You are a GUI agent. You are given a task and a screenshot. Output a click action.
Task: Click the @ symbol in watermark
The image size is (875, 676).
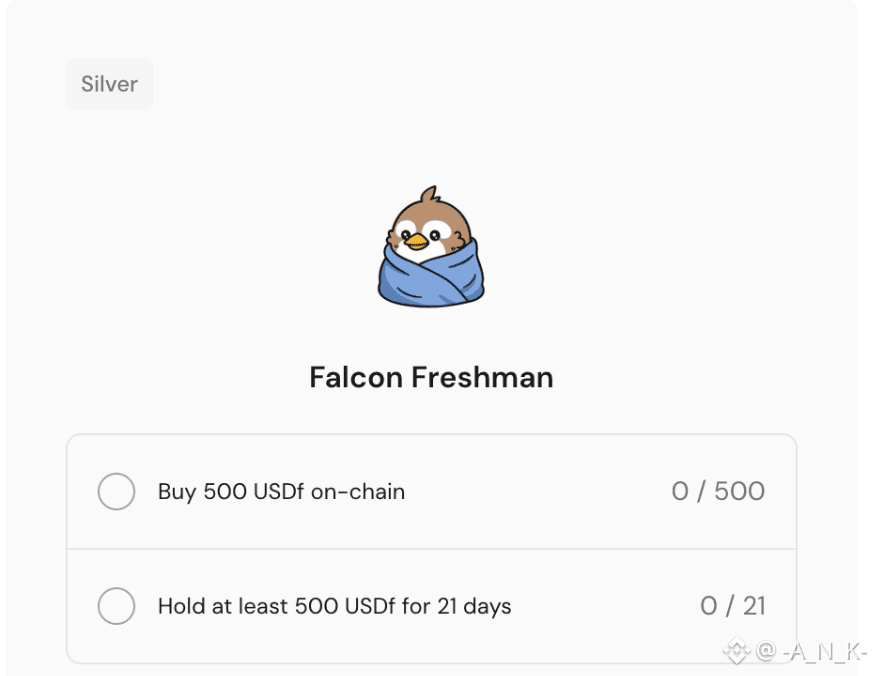[x=765, y=652]
